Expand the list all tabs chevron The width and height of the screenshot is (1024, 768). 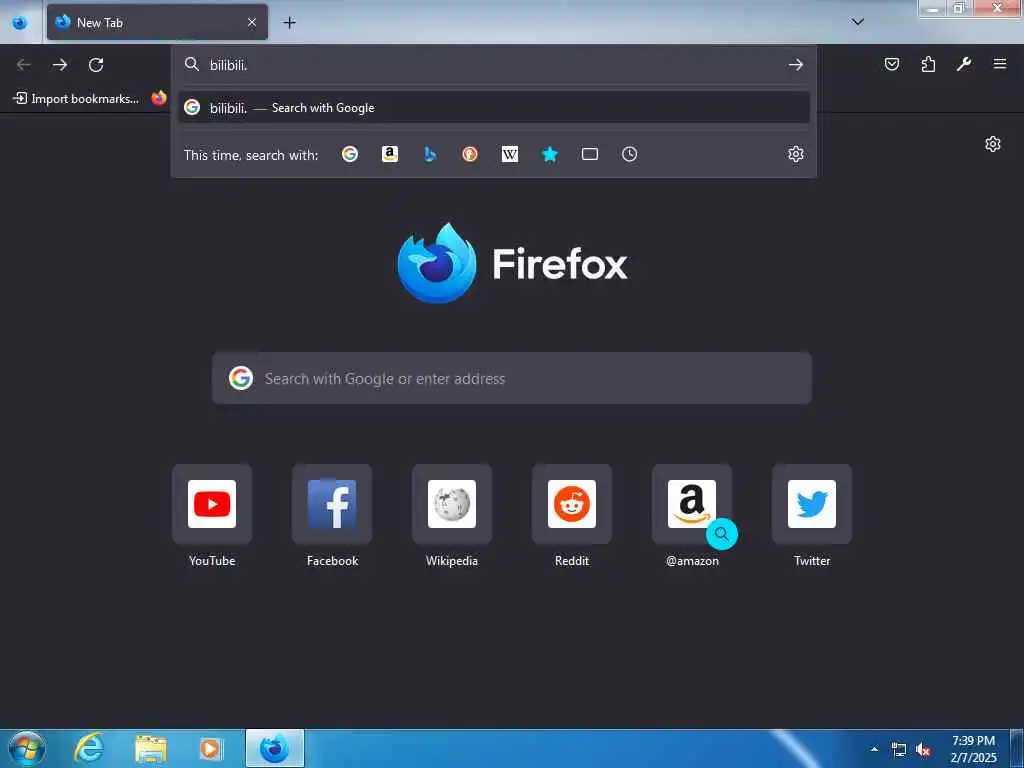coord(858,22)
